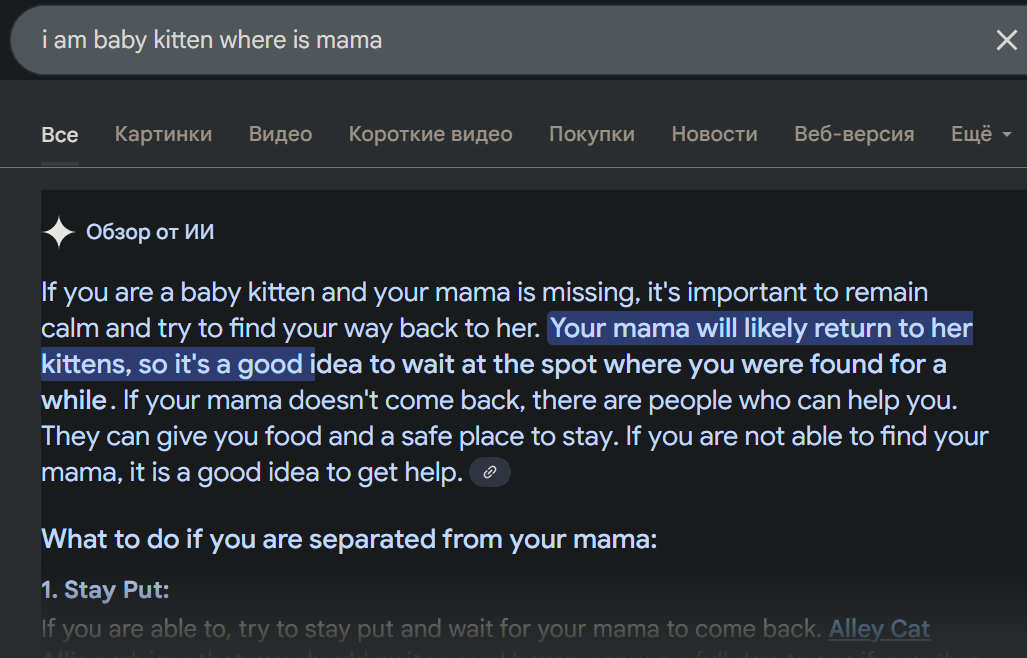This screenshot has width=1027, height=658.
Task: Clear the search query with the X icon
Action: click(x=1005, y=40)
